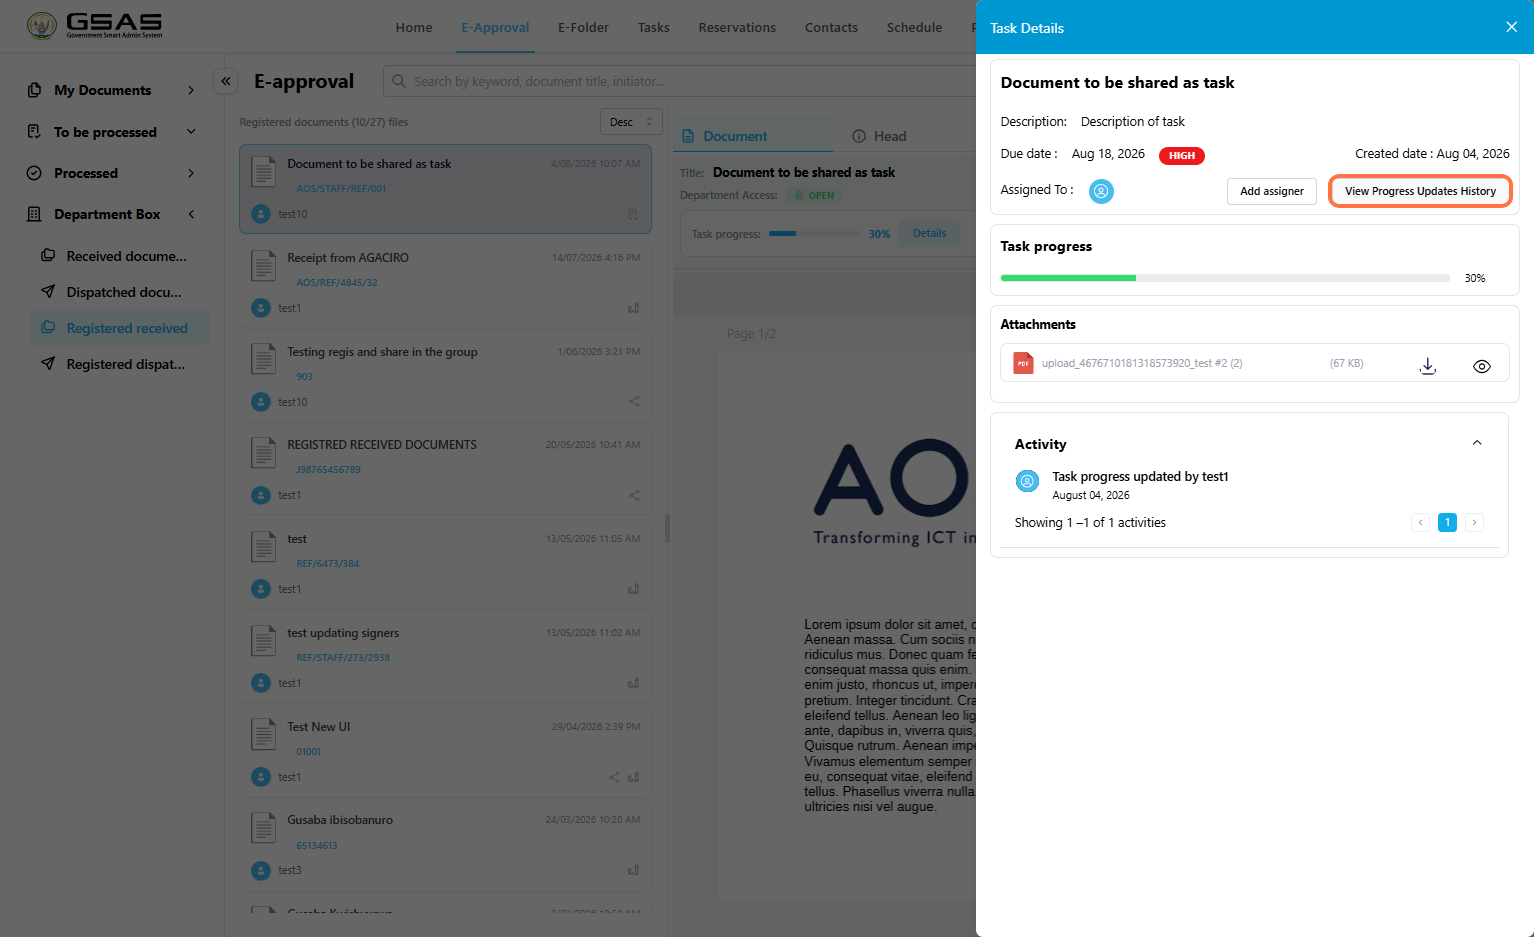Download the attached PDF file
This screenshot has width=1534, height=937.
1428,366
